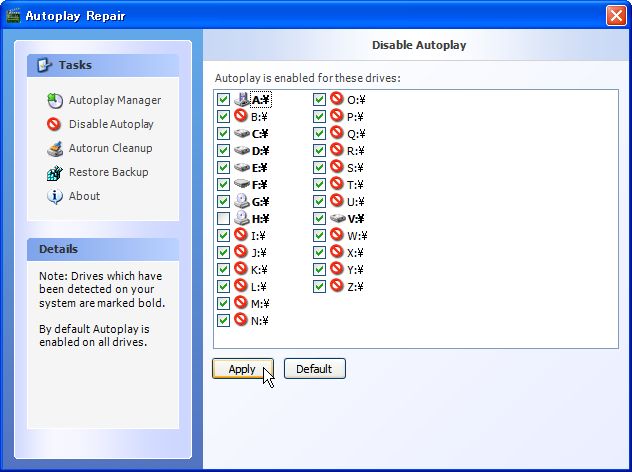
Task: Click the Details panel header
Action: tap(103, 249)
